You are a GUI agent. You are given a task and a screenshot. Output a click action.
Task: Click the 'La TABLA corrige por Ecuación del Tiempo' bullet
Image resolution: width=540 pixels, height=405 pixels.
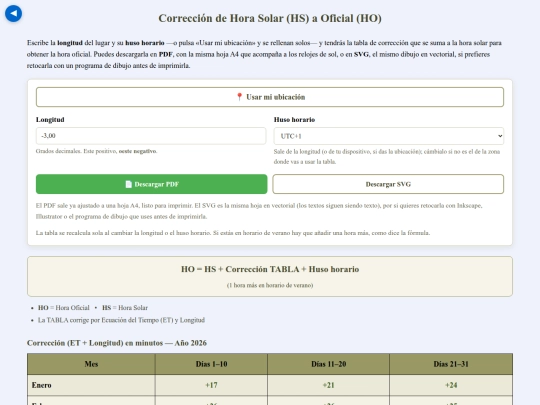pyautogui.click(x=121, y=320)
